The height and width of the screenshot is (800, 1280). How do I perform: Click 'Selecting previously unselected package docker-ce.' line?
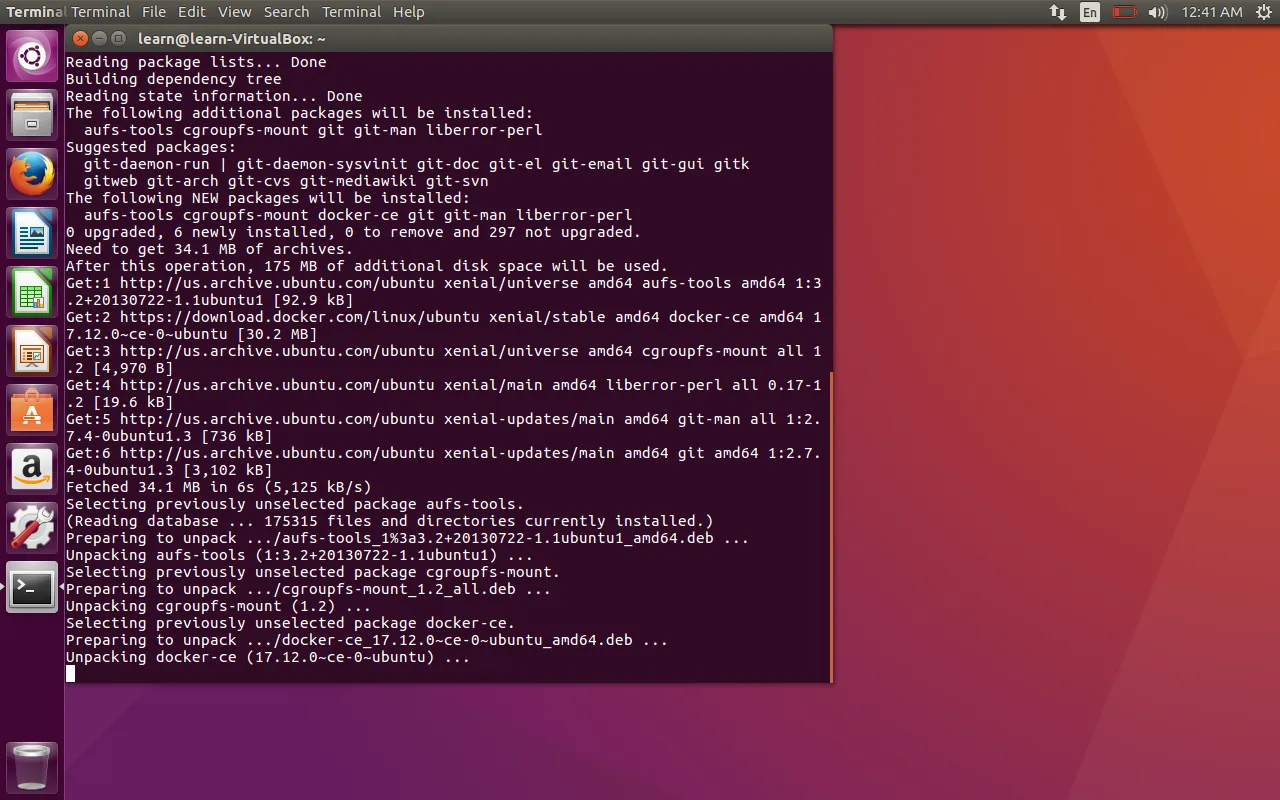tap(291, 623)
